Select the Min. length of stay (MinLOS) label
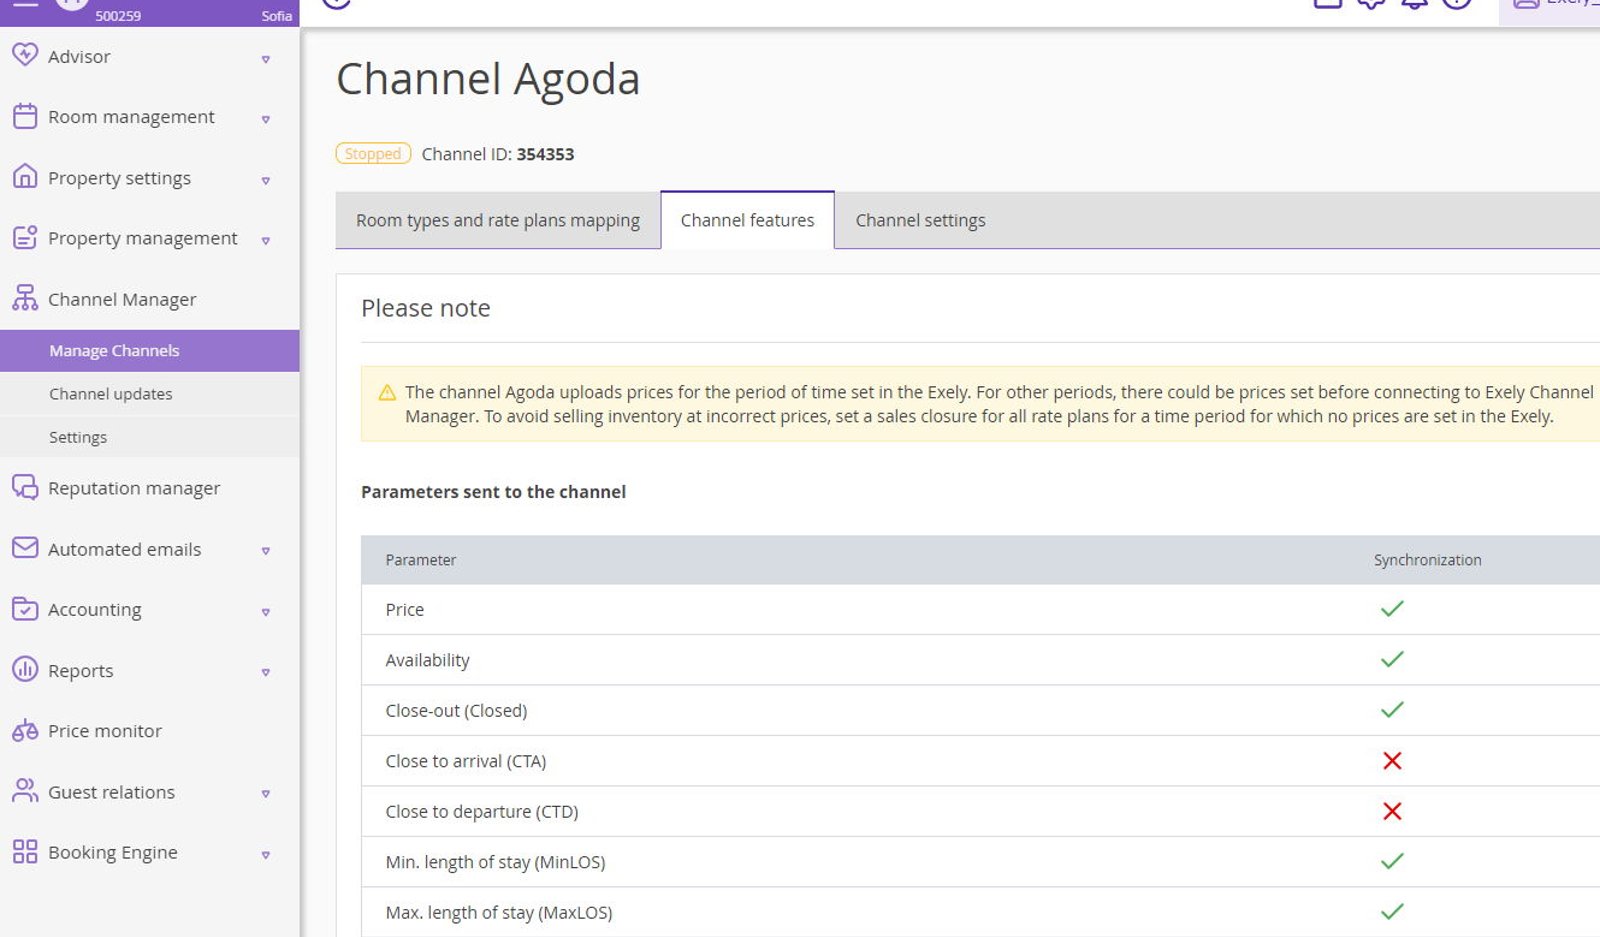The image size is (1600, 937). point(495,862)
